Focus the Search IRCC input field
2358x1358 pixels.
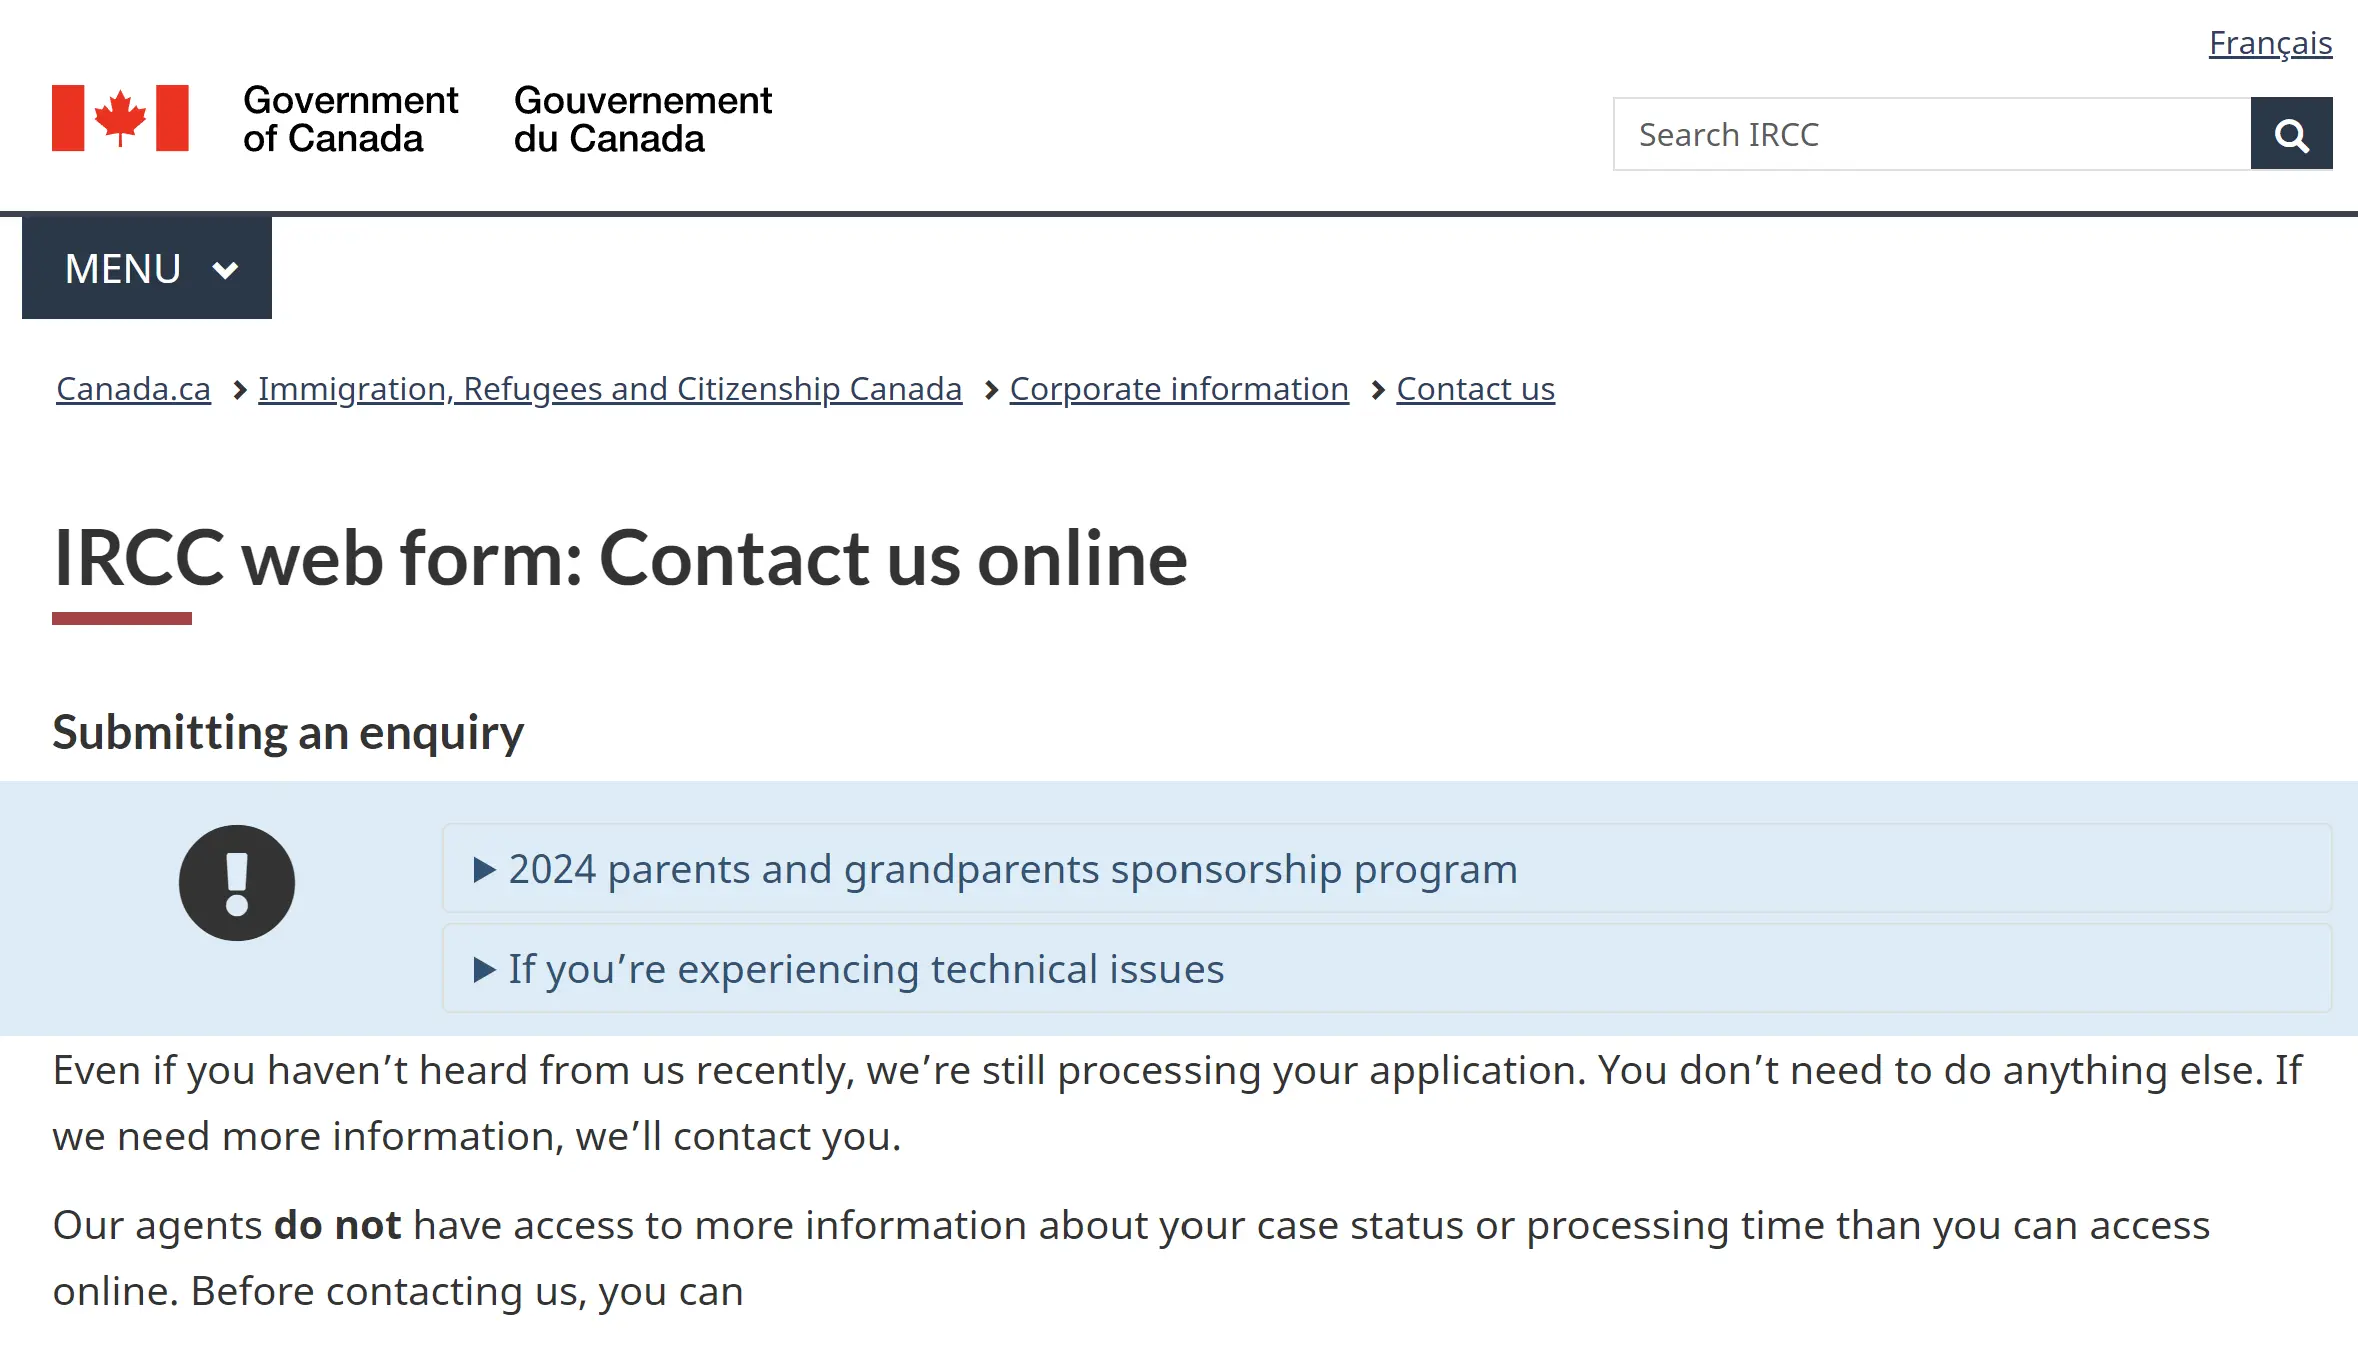click(1932, 134)
